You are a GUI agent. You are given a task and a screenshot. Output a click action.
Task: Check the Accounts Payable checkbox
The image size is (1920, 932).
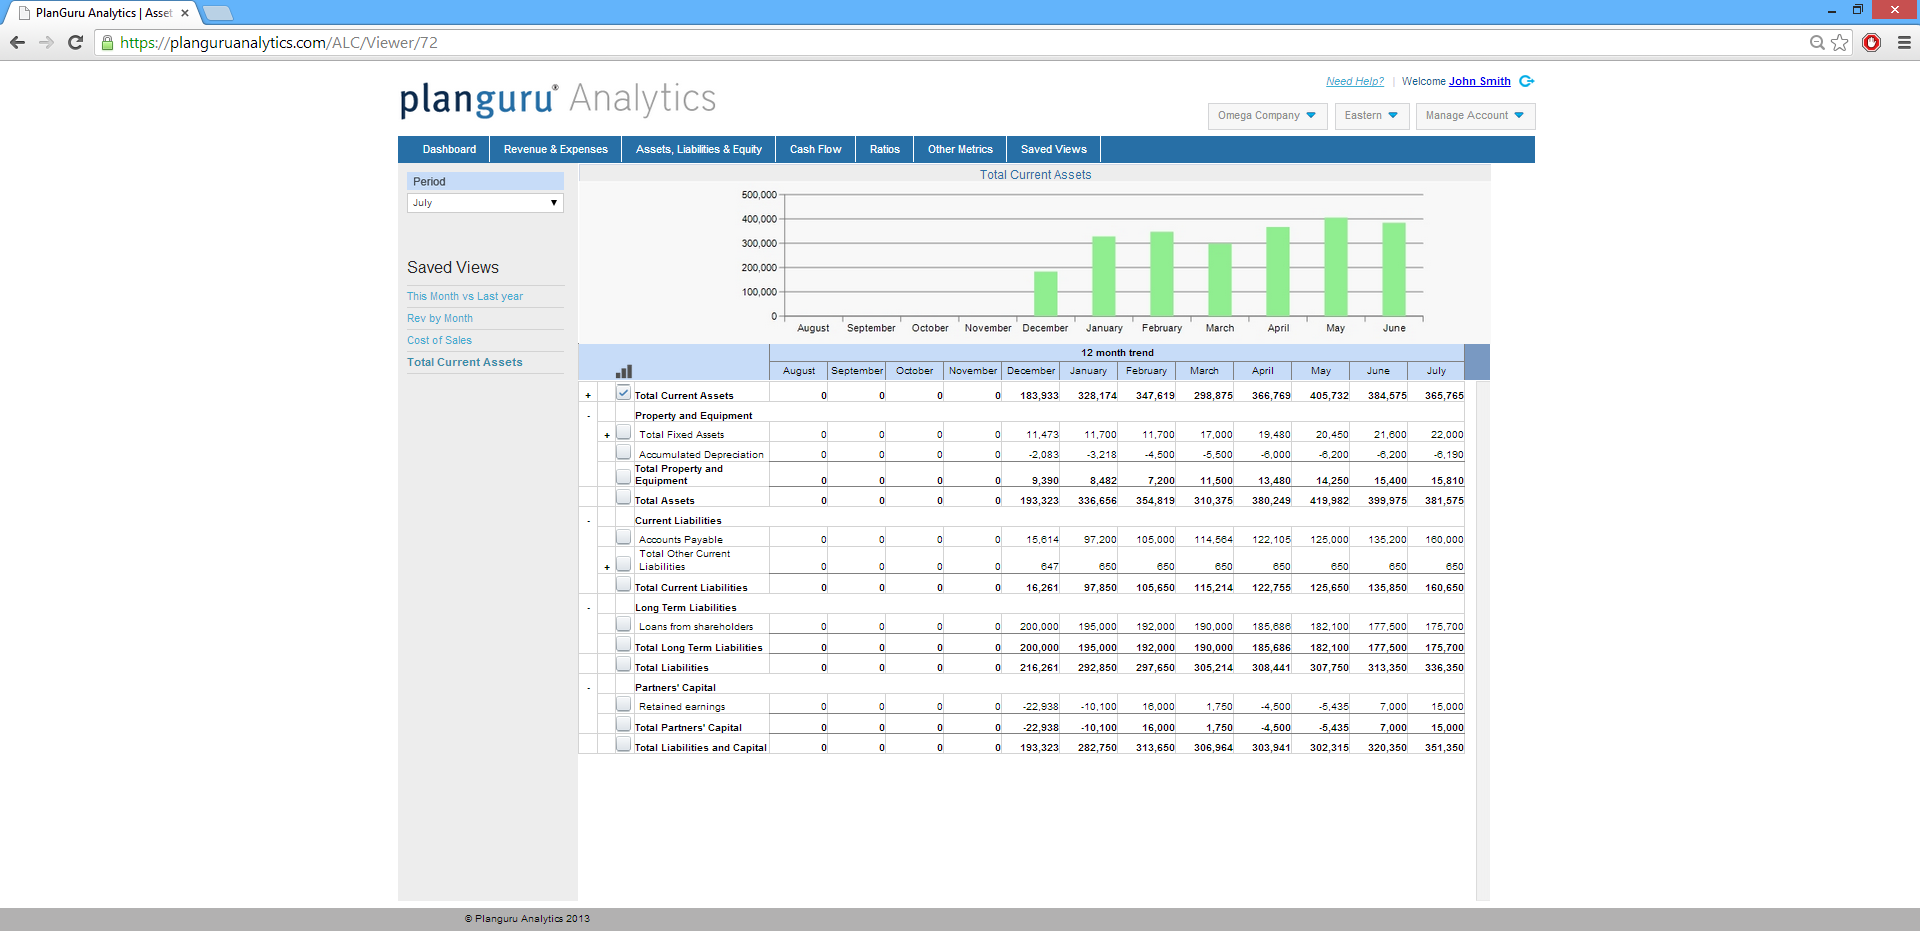[x=624, y=537]
